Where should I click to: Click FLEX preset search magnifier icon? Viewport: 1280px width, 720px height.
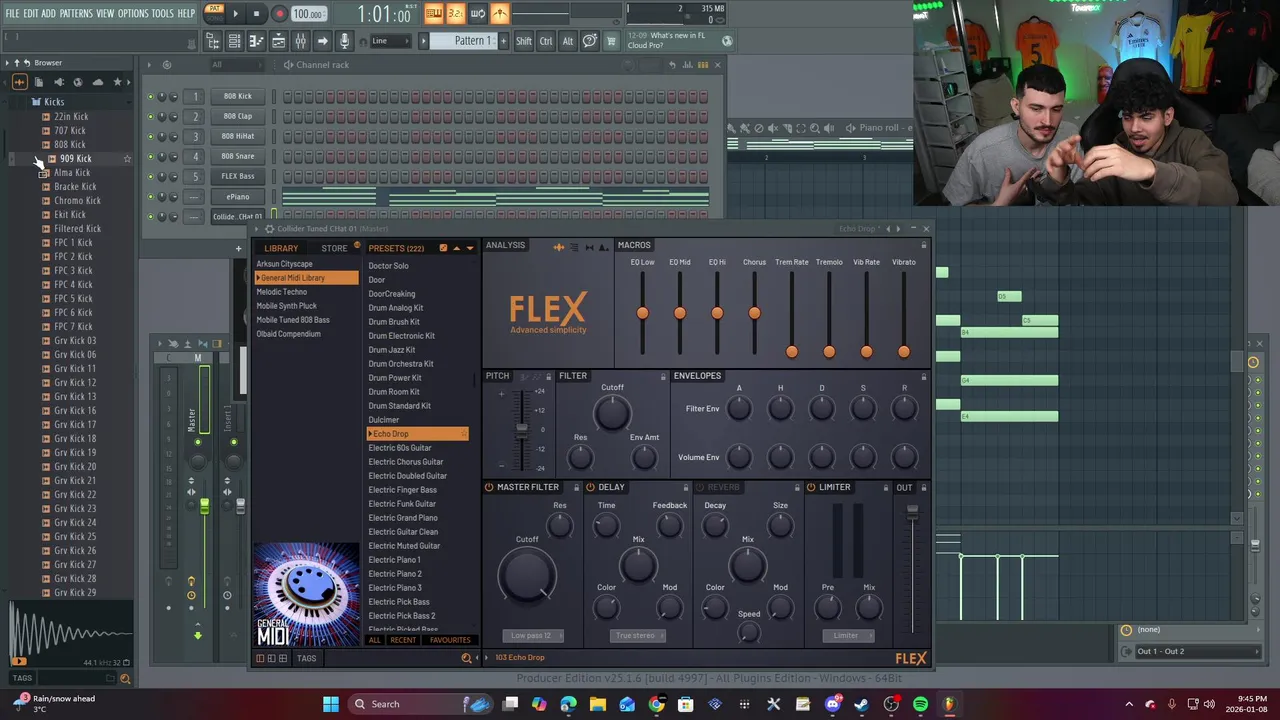point(465,658)
